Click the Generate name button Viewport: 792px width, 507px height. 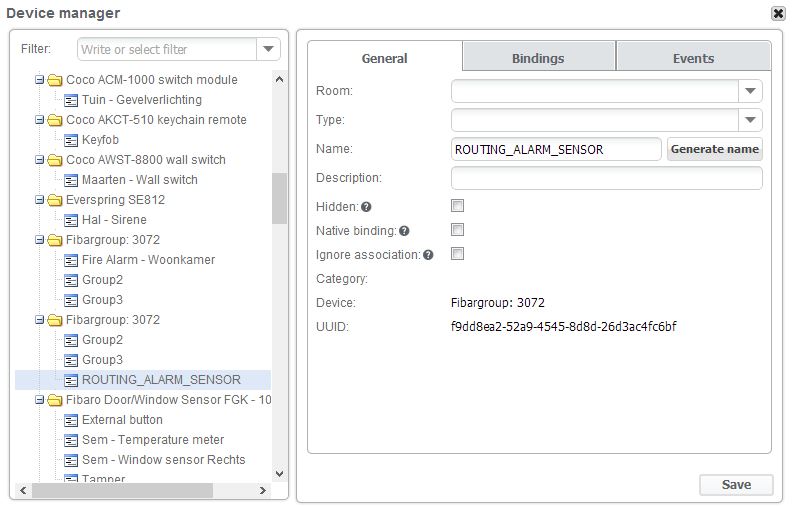[x=714, y=149]
